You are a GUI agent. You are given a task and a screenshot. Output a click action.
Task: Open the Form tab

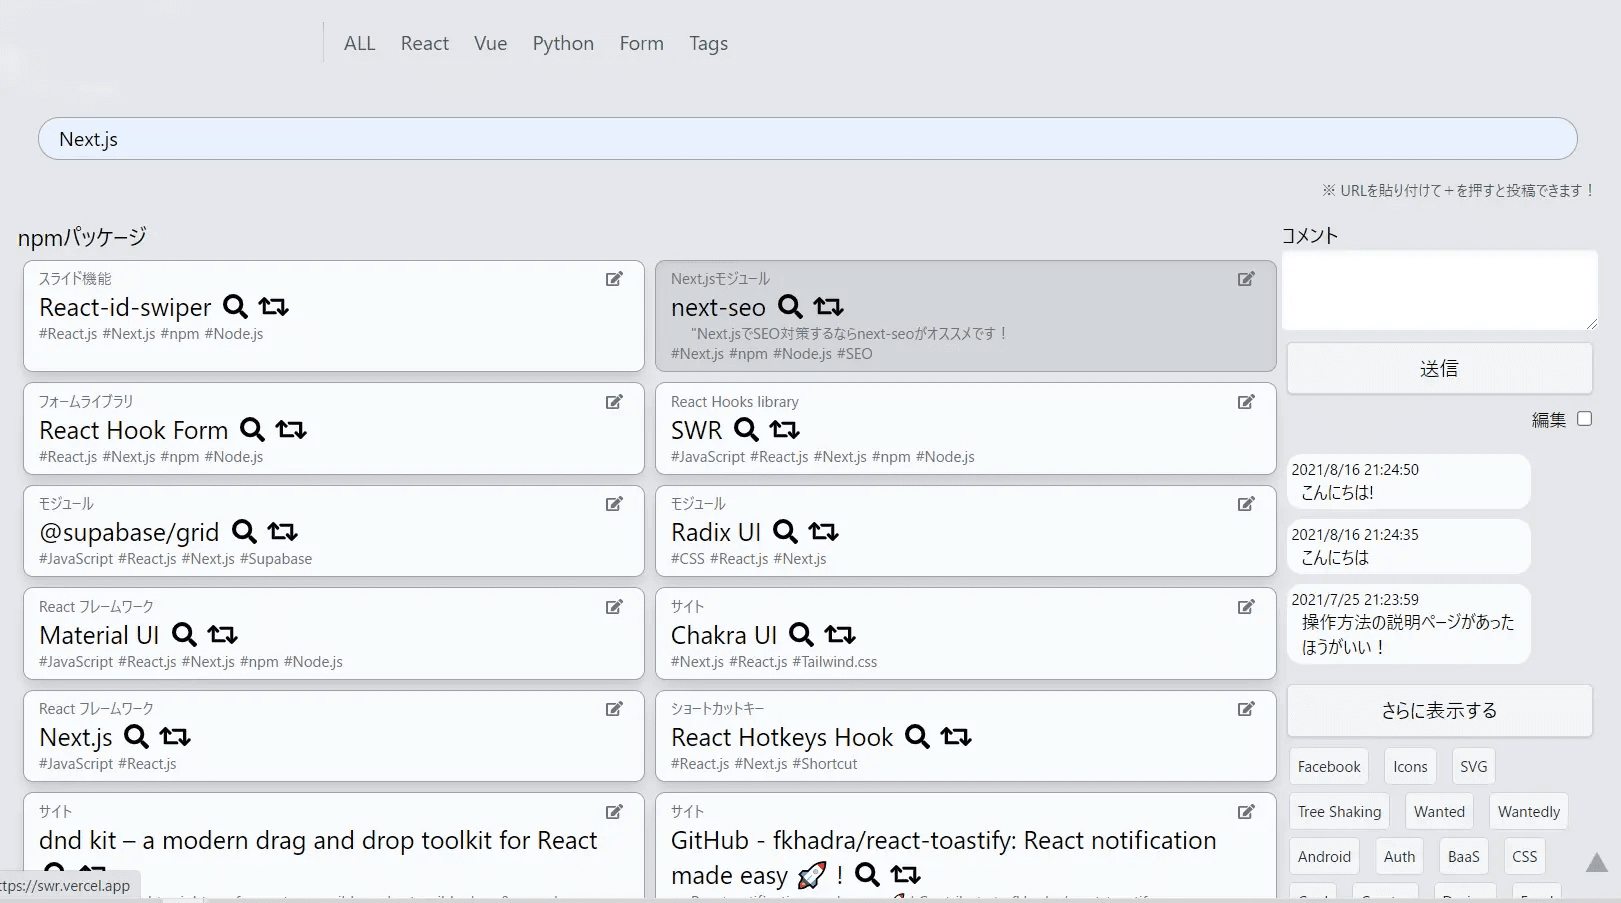point(641,43)
